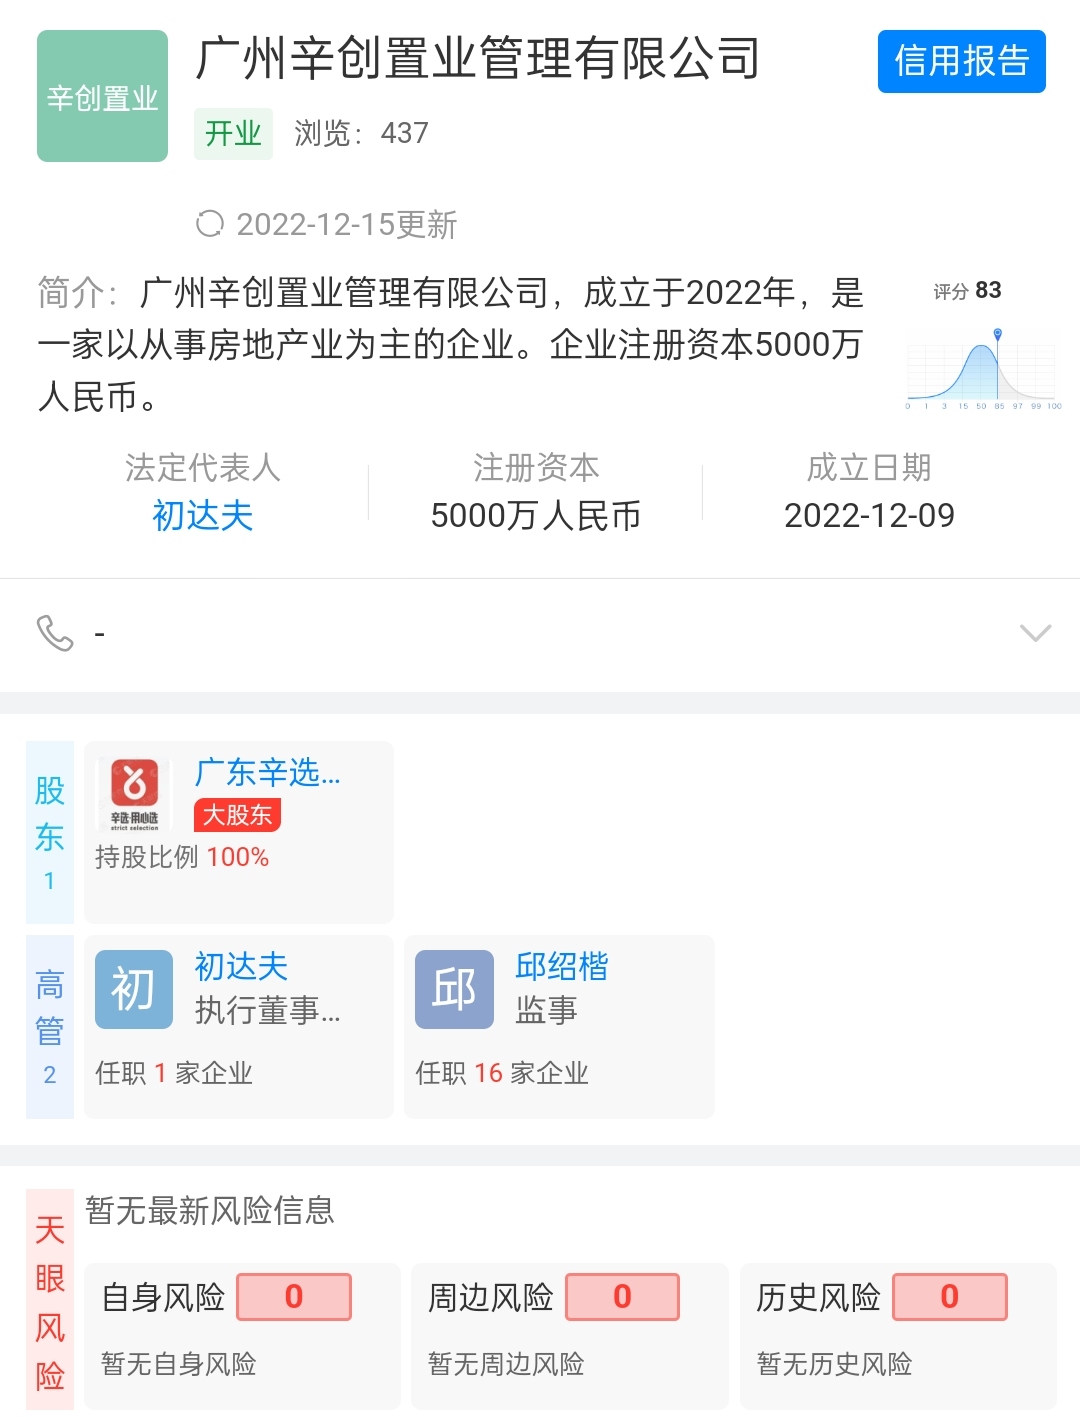The image size is (1080, 1420).
Task: Open the 天眼风险 section label
Action: coord(50,1300)
